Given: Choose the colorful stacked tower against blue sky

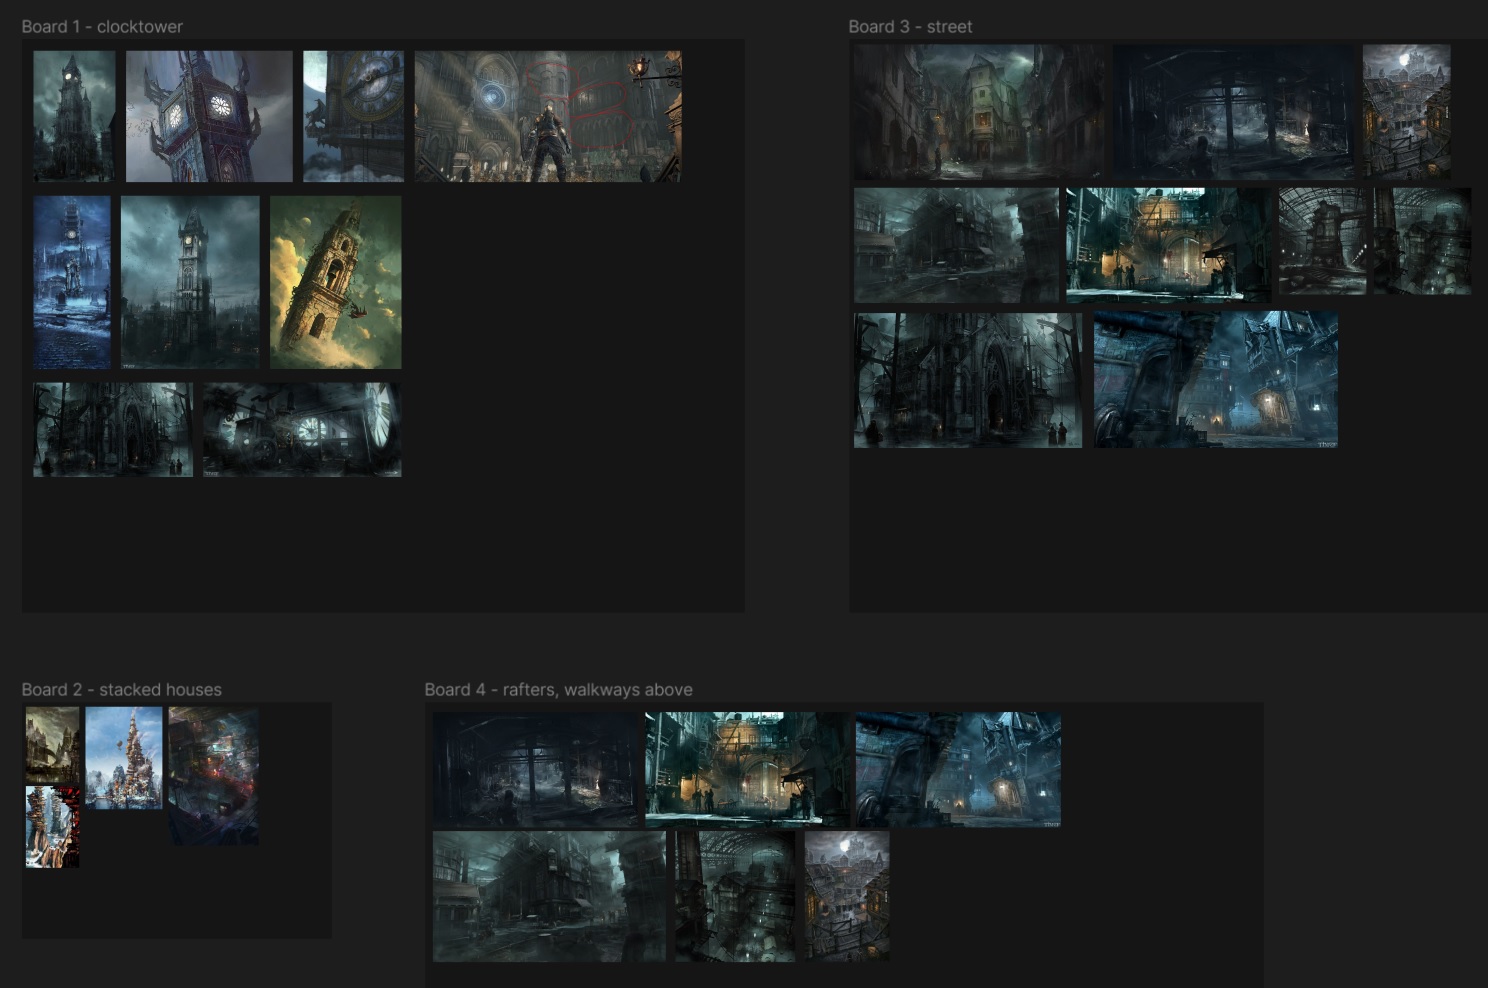Looking at the screenshot, I should 124,757.
